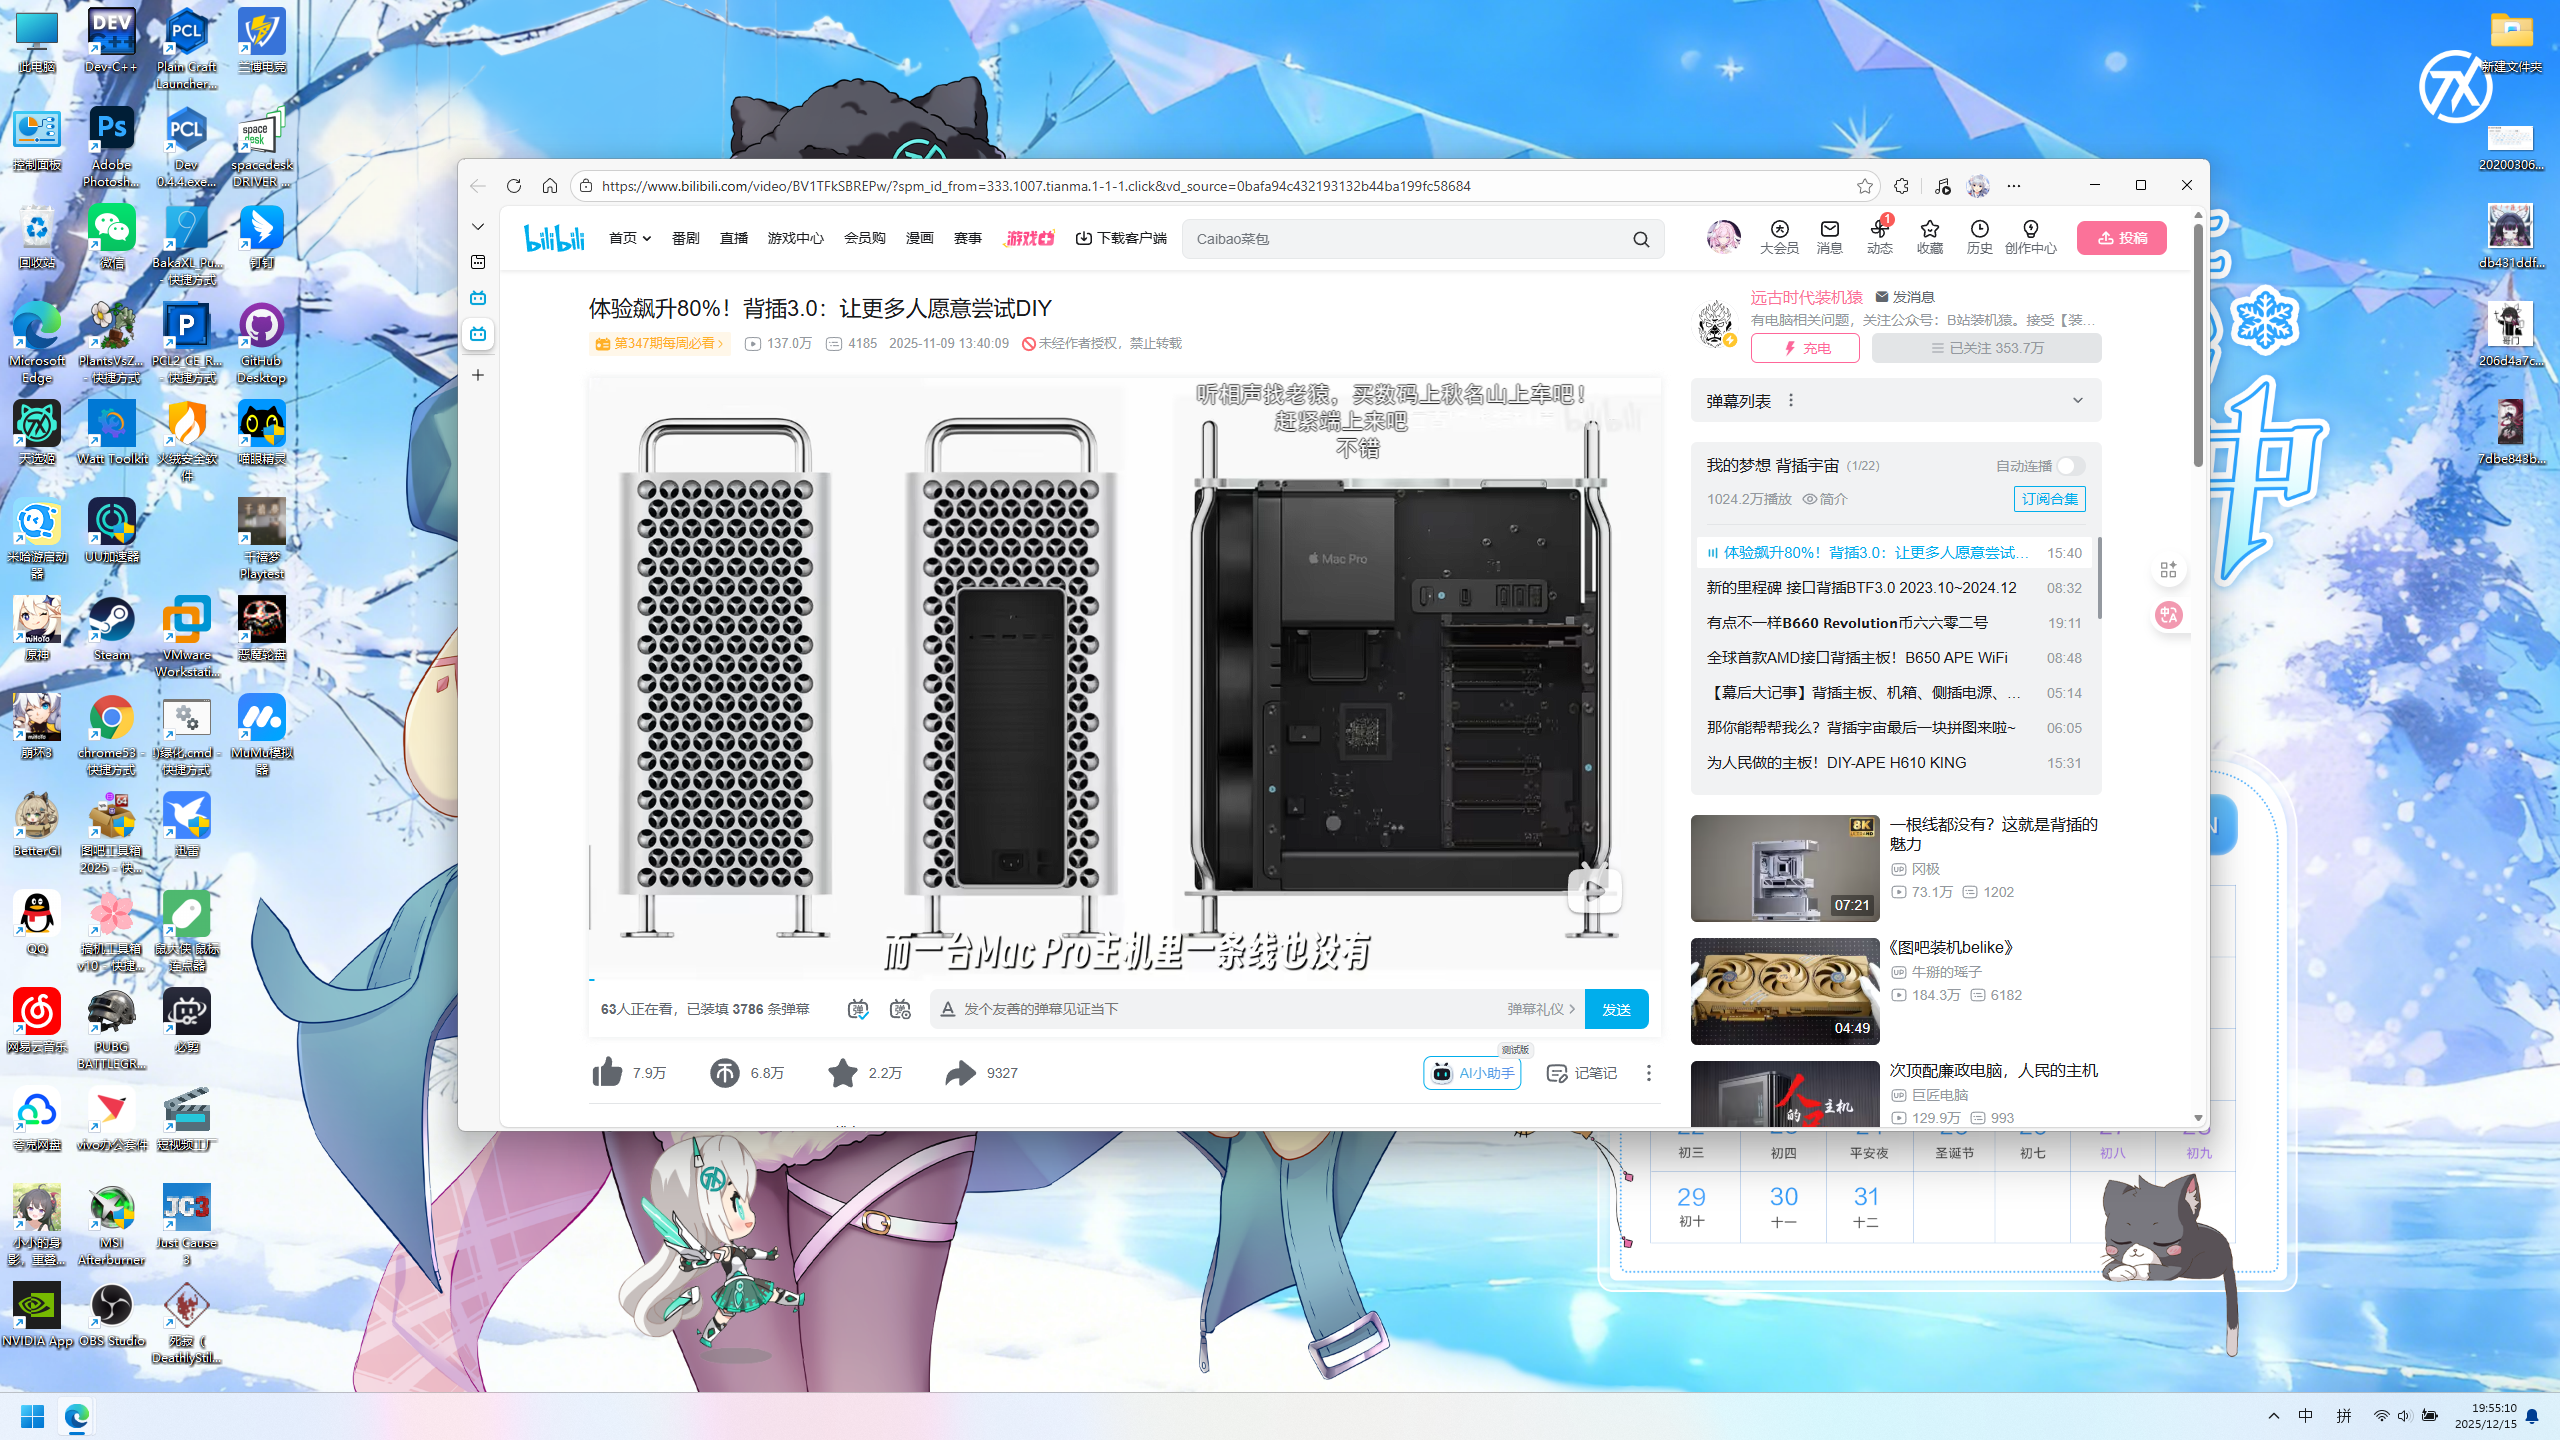Open AI小助手 assistant button

click(x=1472, y=1073)
